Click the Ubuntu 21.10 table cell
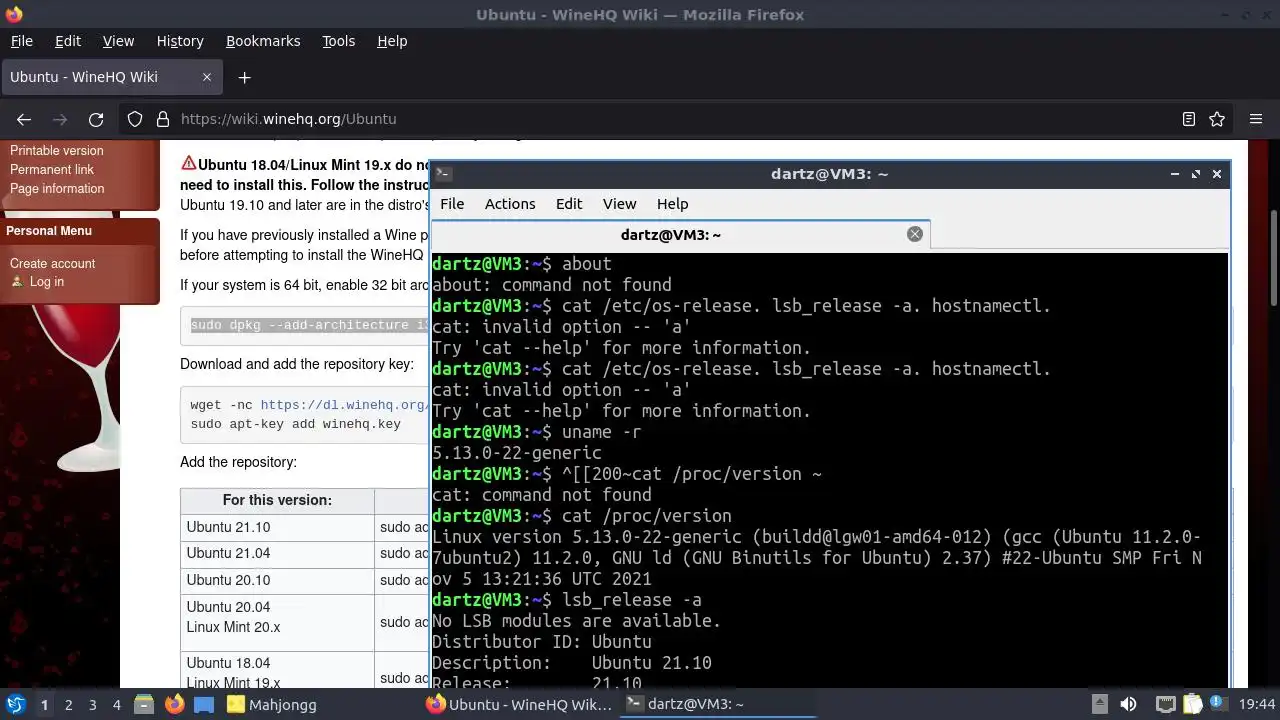The width and height of the screenshot is (1280, 720). (277, 527)
